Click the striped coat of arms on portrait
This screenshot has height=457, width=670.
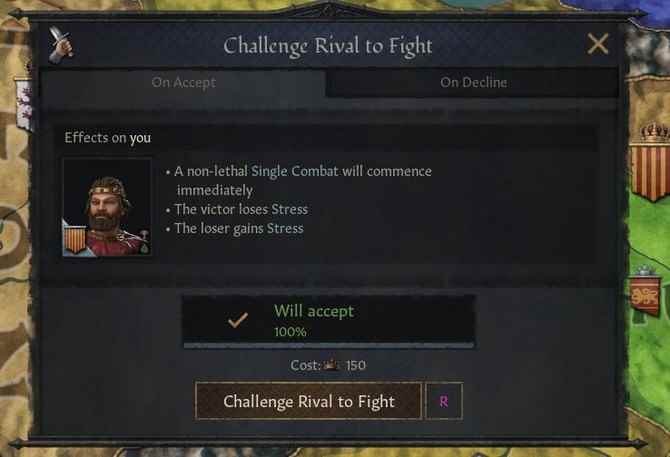click(75, 240)
